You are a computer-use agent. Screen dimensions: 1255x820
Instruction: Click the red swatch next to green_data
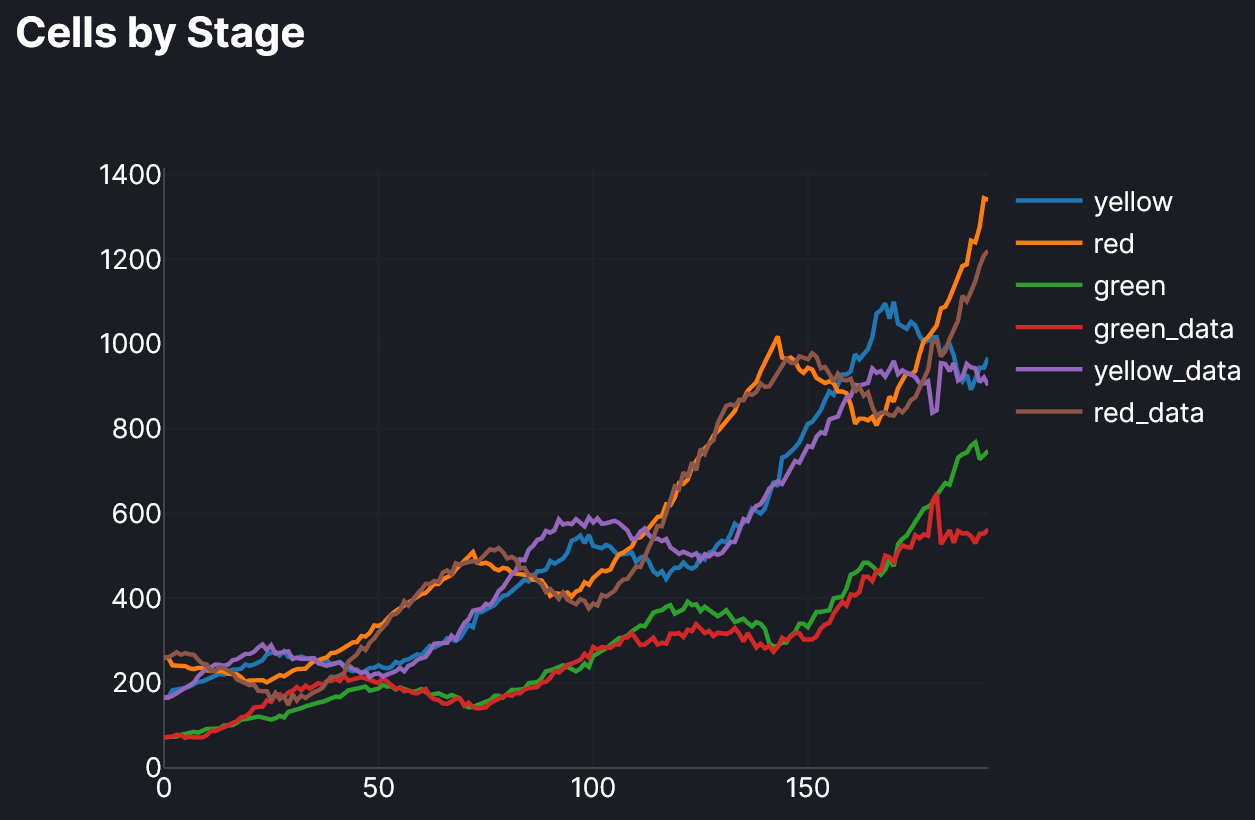tap(1049, 329)
